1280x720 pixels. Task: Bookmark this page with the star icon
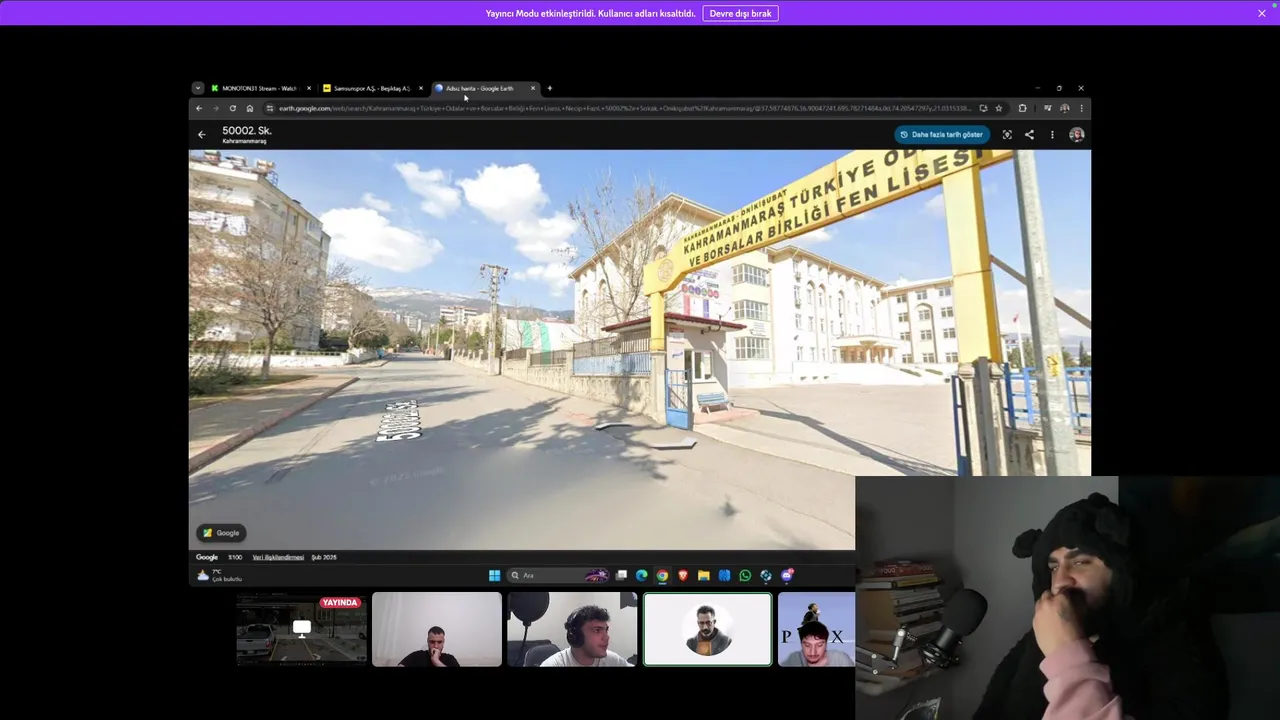(x=999, y=108)
